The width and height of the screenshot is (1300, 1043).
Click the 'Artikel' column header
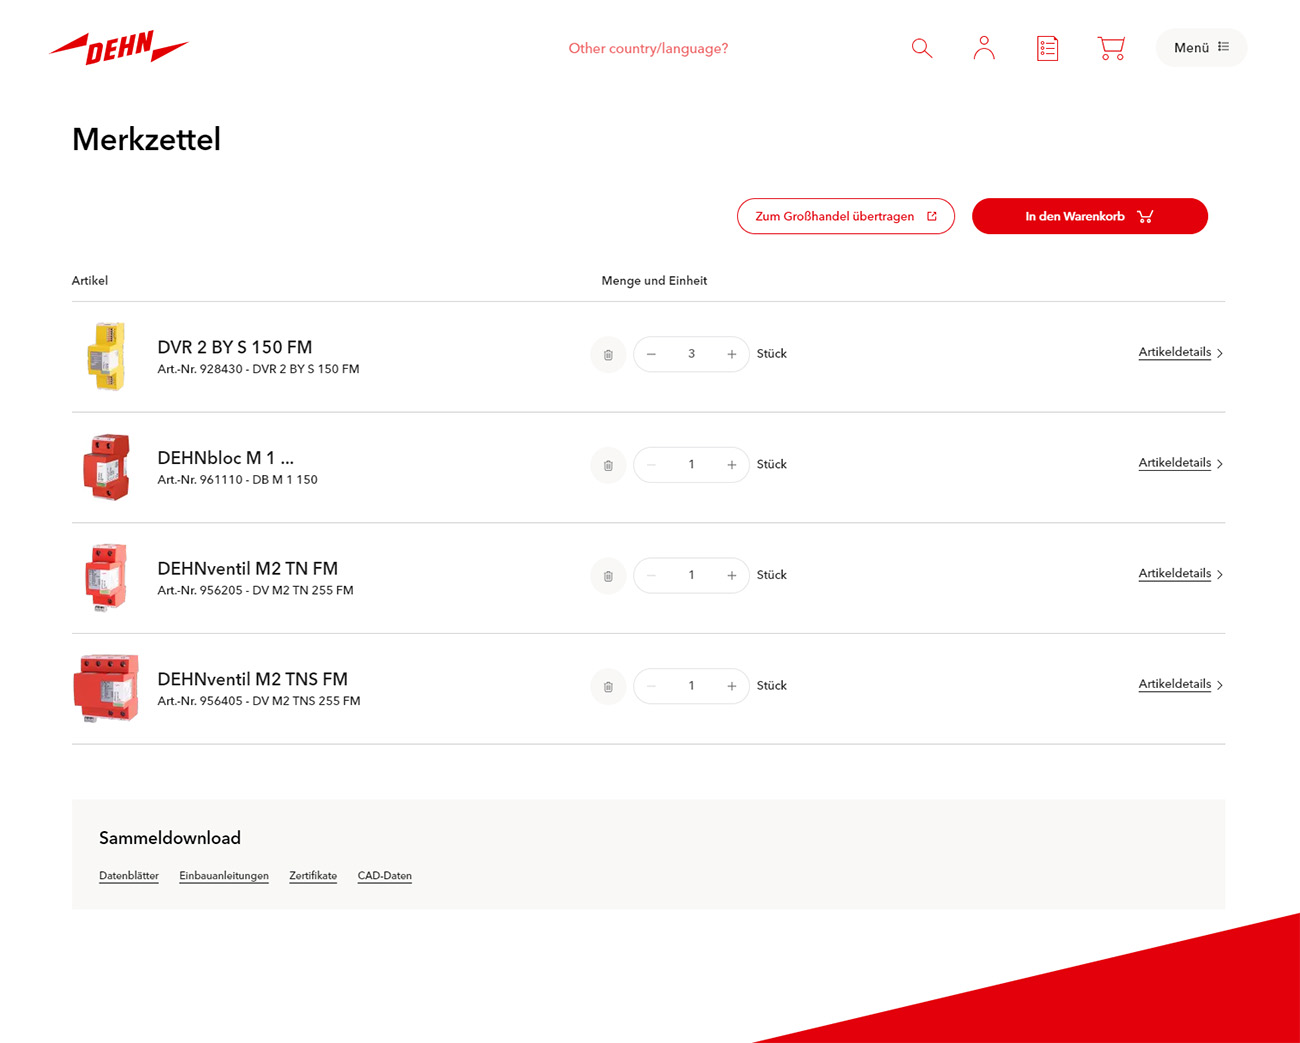pyautogui.click(x=90, y=281)
